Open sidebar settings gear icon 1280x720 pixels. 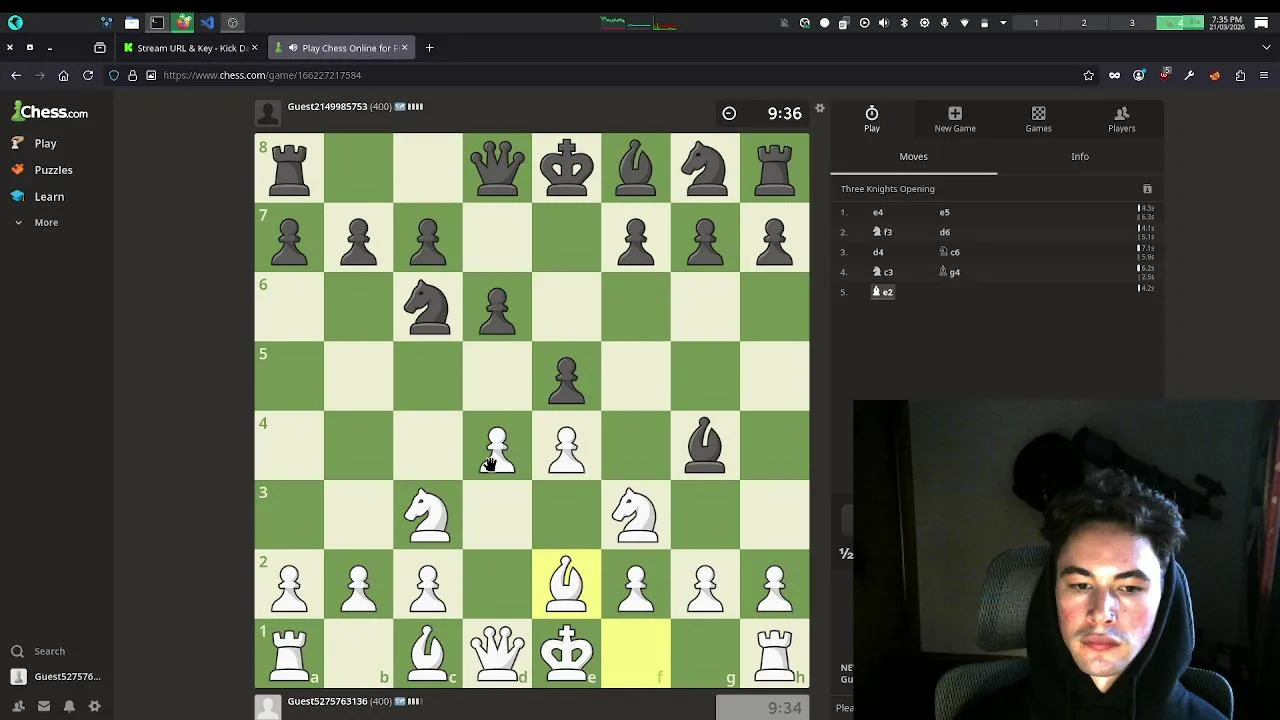pyautogui.click(x=95, y=706)
